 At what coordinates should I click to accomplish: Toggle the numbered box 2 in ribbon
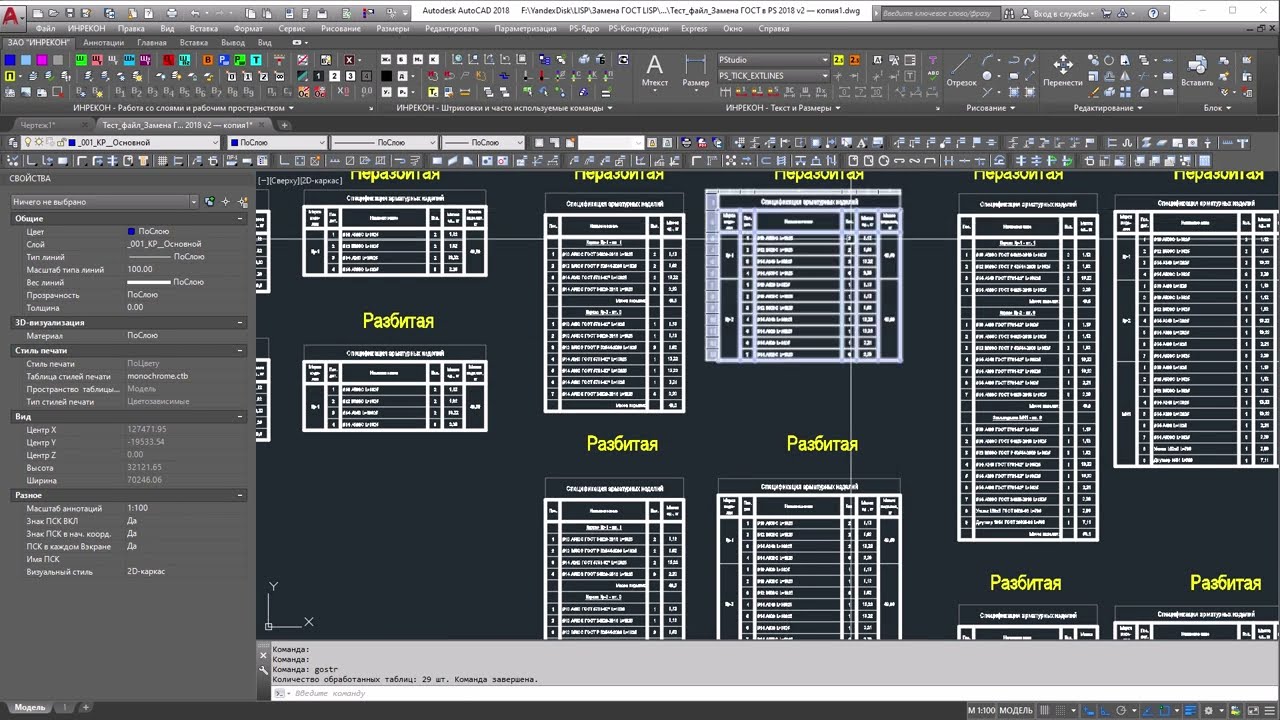pos(334,76)
